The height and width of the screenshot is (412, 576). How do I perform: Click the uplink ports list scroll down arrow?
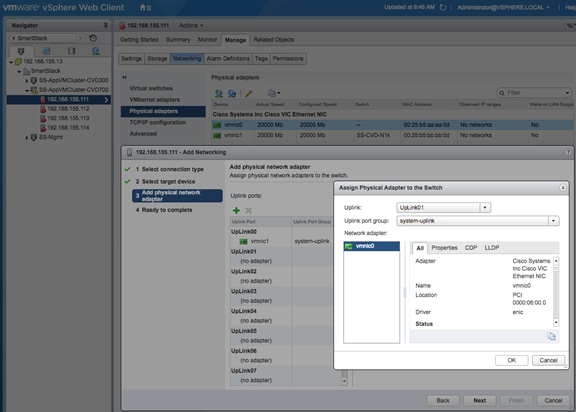click(344, 381)
